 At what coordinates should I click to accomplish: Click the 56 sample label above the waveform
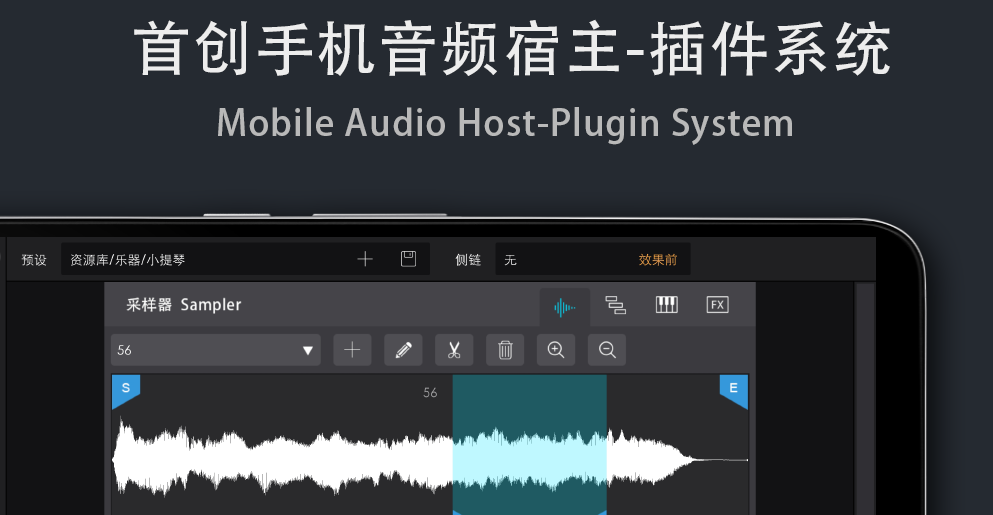pyautogui.click(x=430, y=393)
